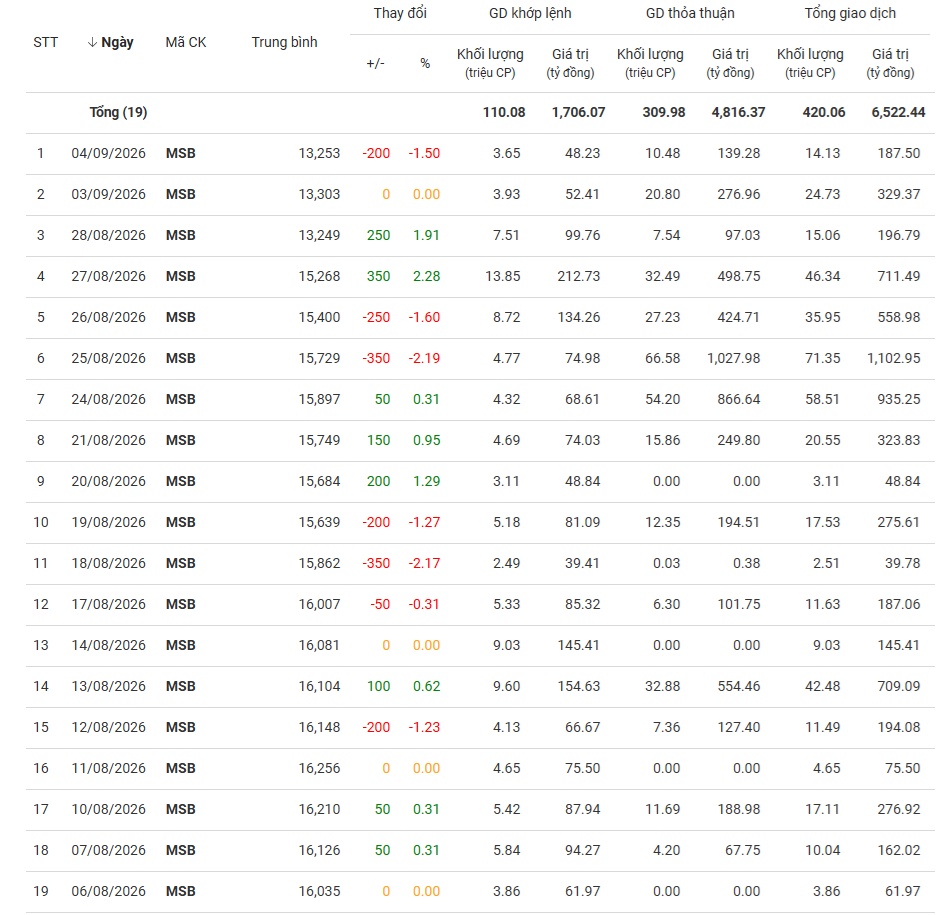Click the total matched volume 110.08
Screen dimensions: 942x915
pyautogui.click(x=504, y=112)
